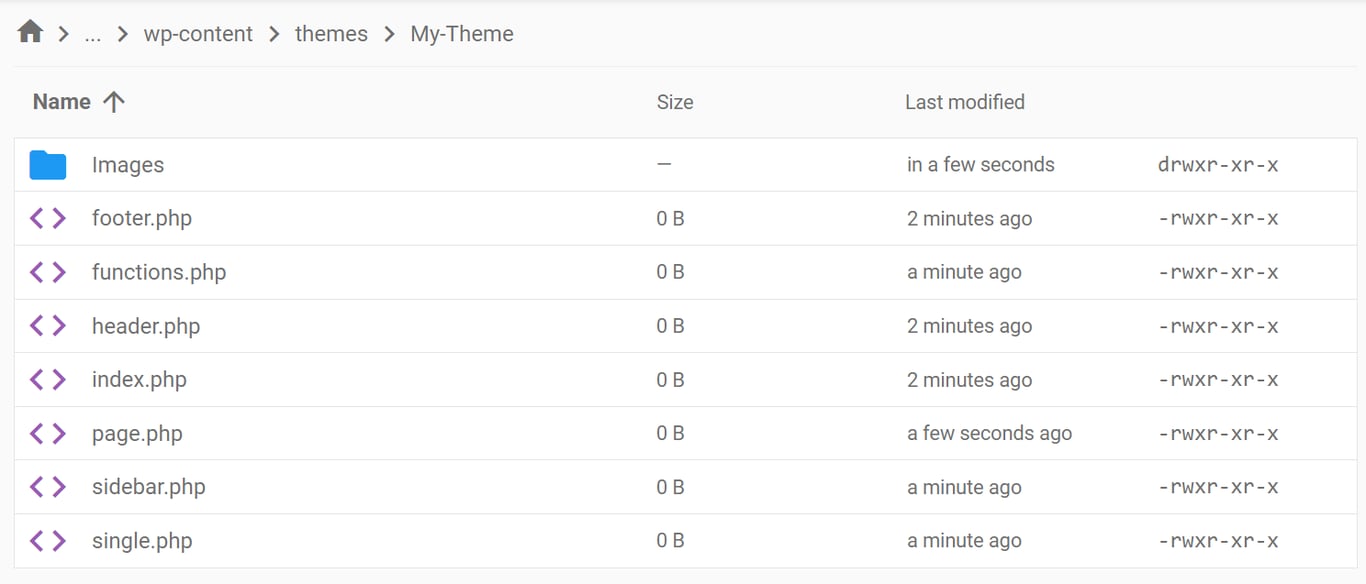Open the footer.php file

pyautogui.click(x=142, y=218)
